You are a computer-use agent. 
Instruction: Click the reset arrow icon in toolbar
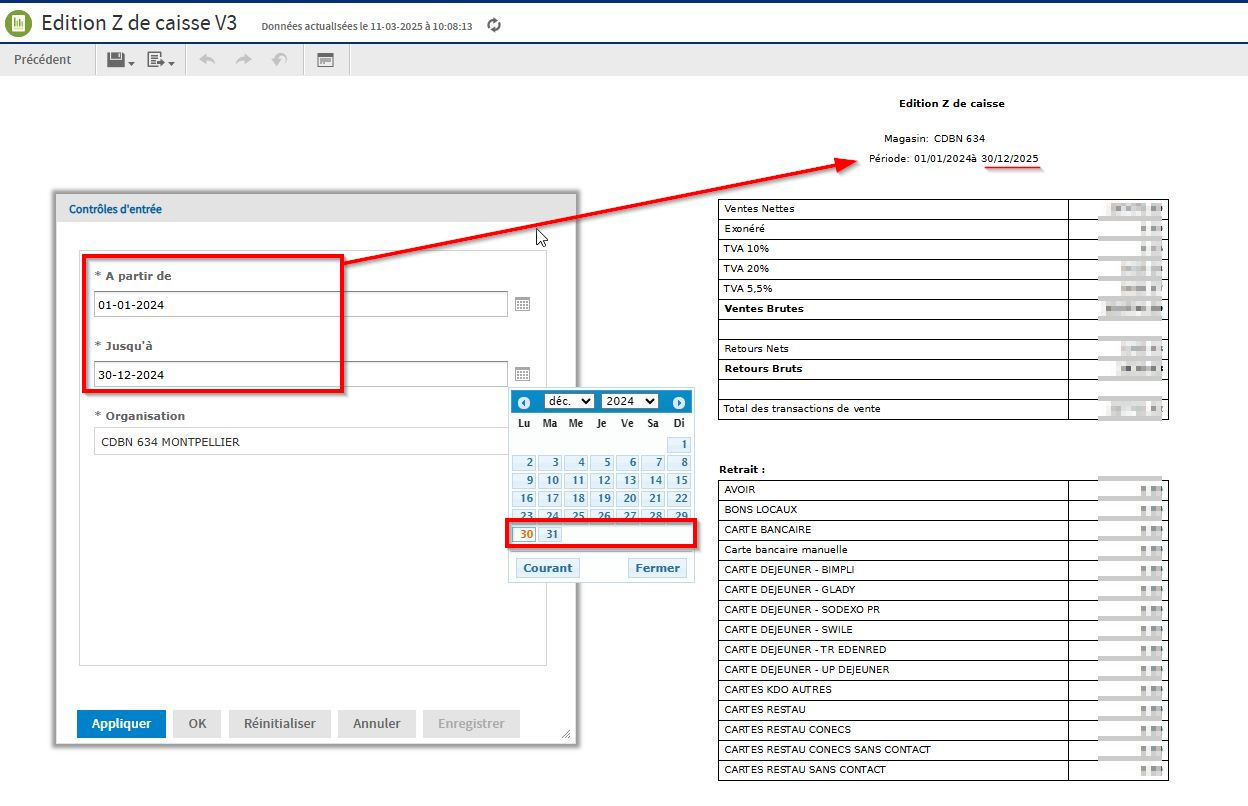click(280, 60)
